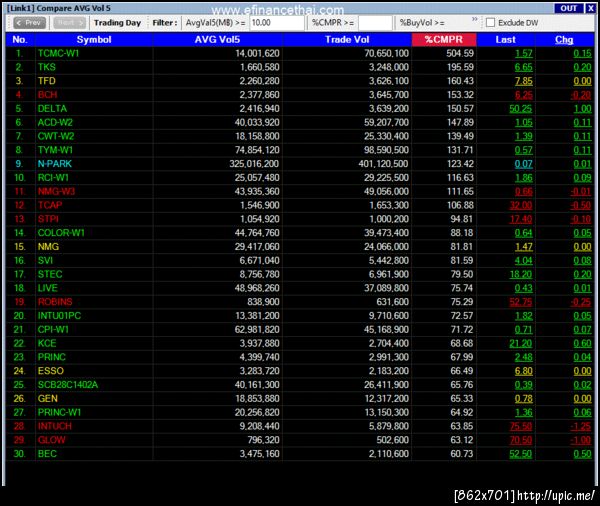Click last price 32.00 of TCAP

pyautogui.click(x=521, y=205)
